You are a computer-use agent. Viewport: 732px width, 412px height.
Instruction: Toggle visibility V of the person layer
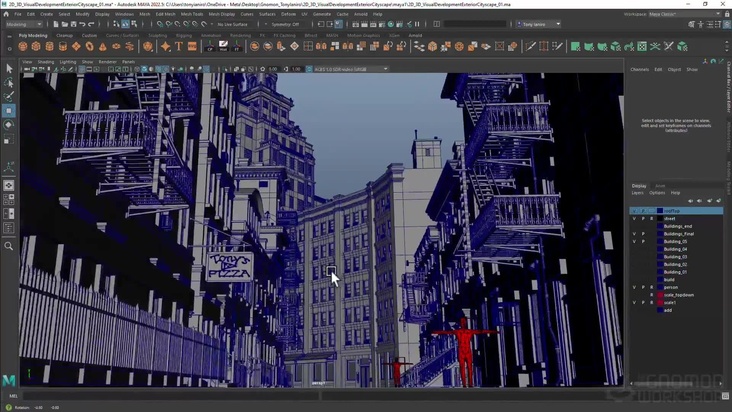coord(634,287)
